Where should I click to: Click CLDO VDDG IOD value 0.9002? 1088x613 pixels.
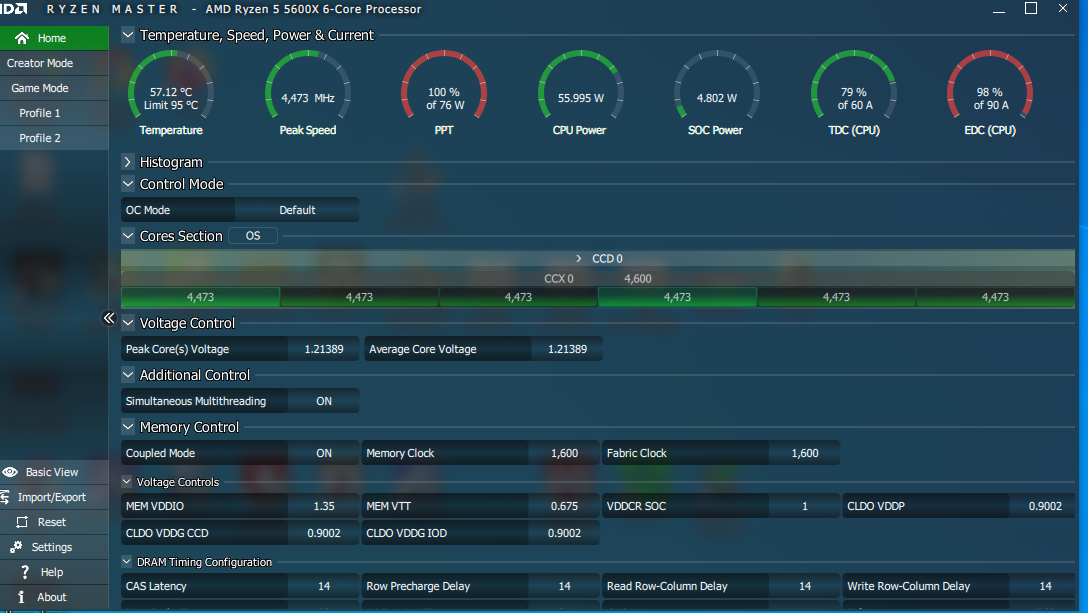pyautogui.click(x=564, y=533)
